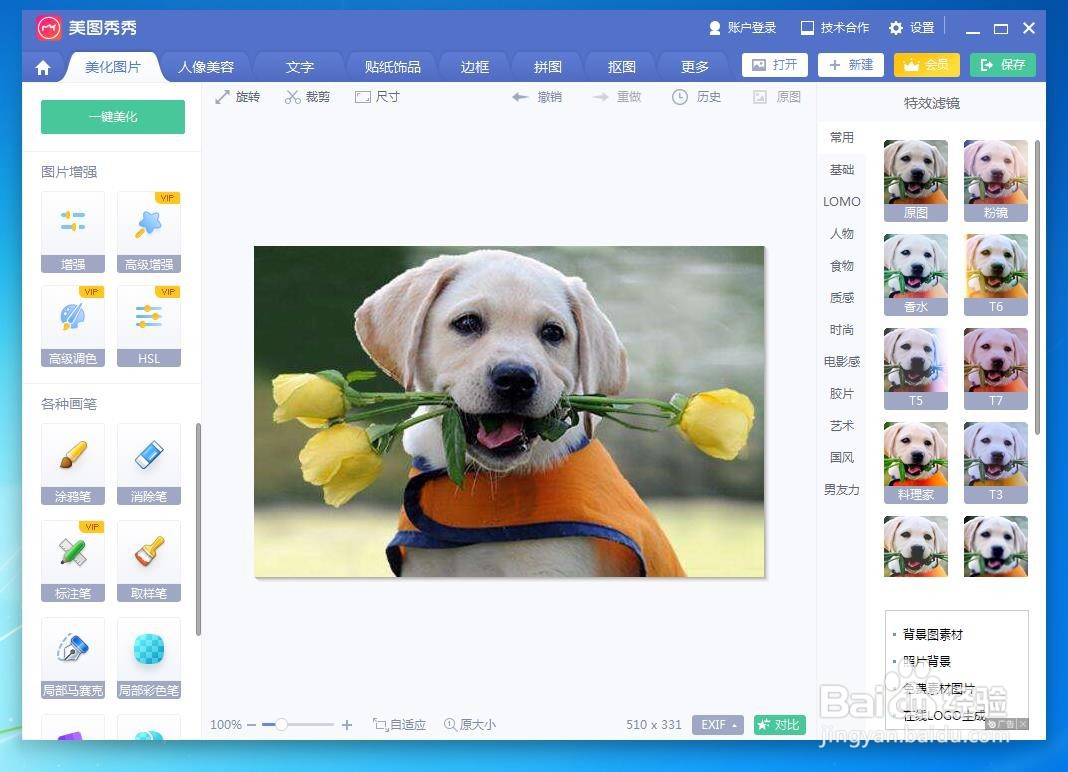
Task: Select the 取样笔 sampling brush
Action: [x=148, y=561]
